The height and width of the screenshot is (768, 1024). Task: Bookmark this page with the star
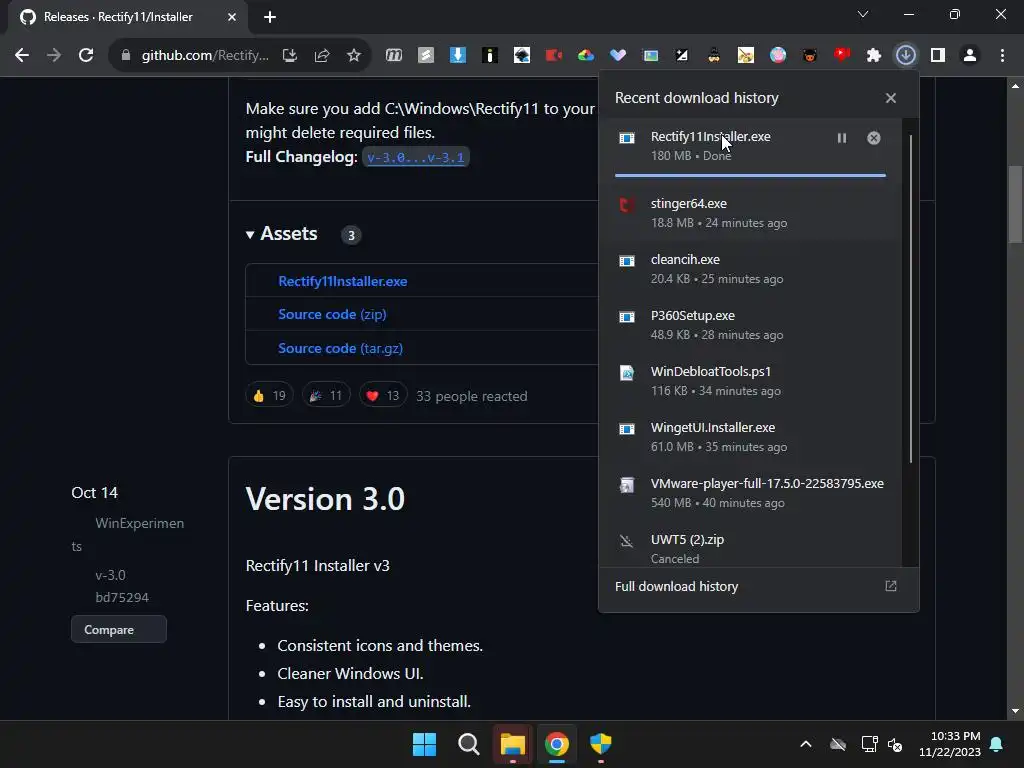click(353, 56)
